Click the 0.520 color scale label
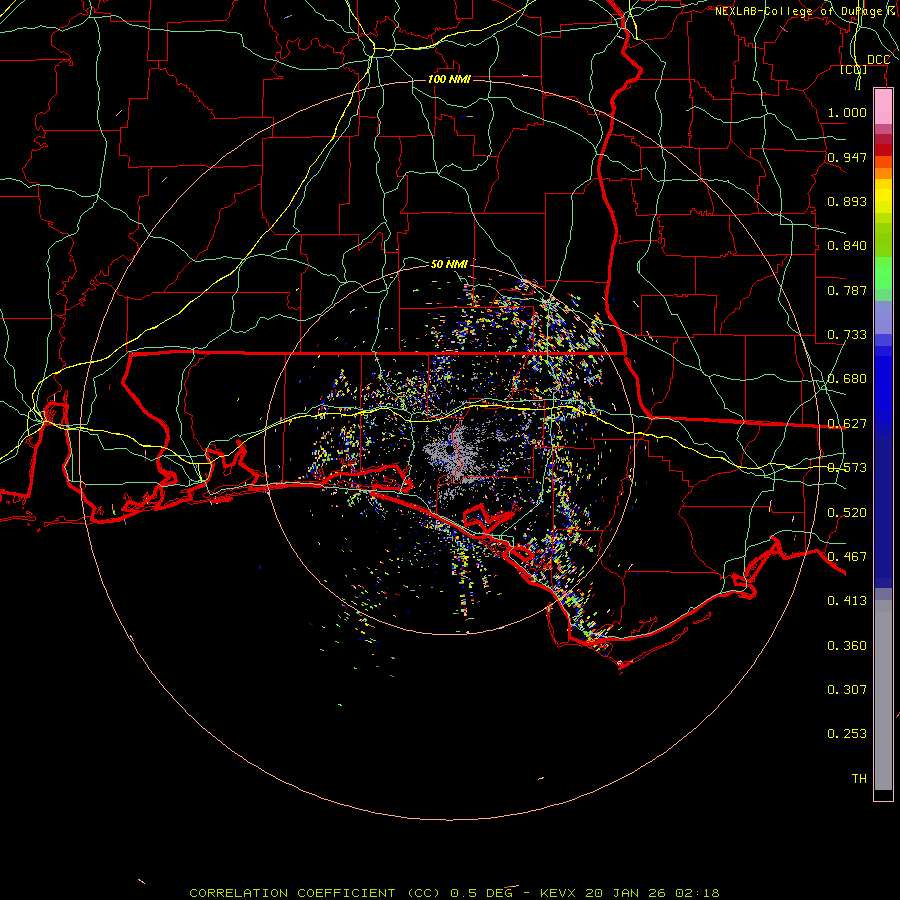900x900 pixels. tap(847, 512)
